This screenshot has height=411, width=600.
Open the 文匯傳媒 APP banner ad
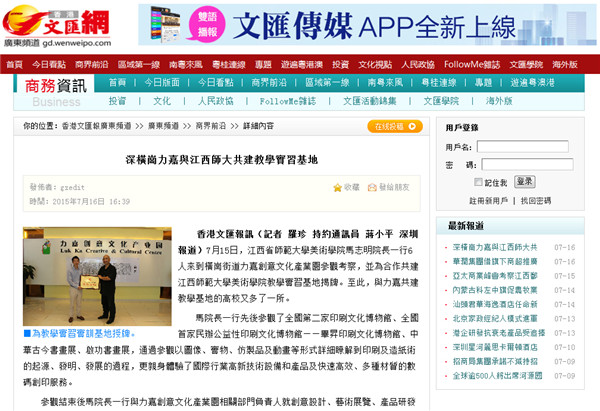tap(367, 25)
